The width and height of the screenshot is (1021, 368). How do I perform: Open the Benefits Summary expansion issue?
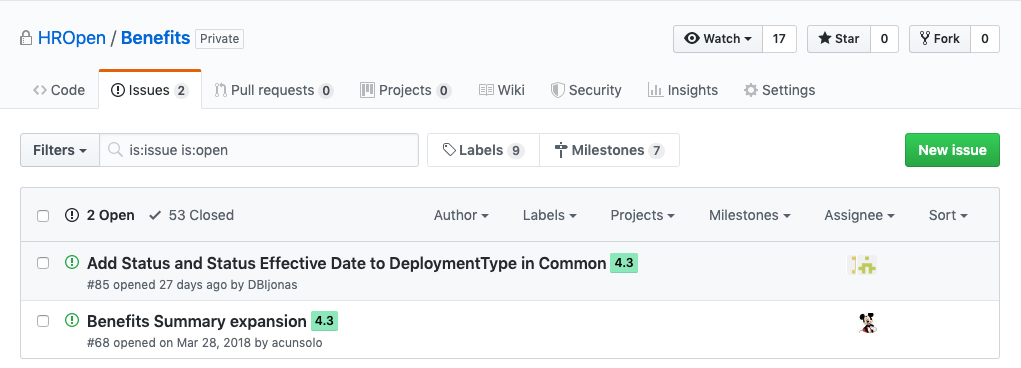coord(197,321)
